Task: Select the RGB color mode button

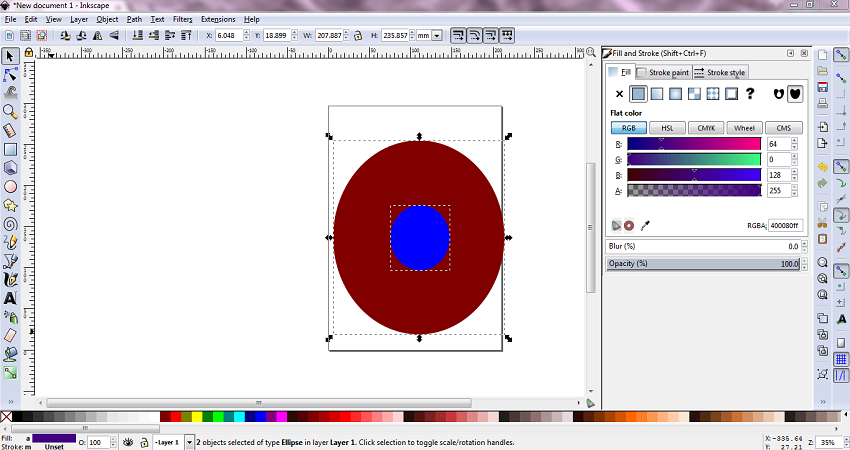Action: pos(629,128)
